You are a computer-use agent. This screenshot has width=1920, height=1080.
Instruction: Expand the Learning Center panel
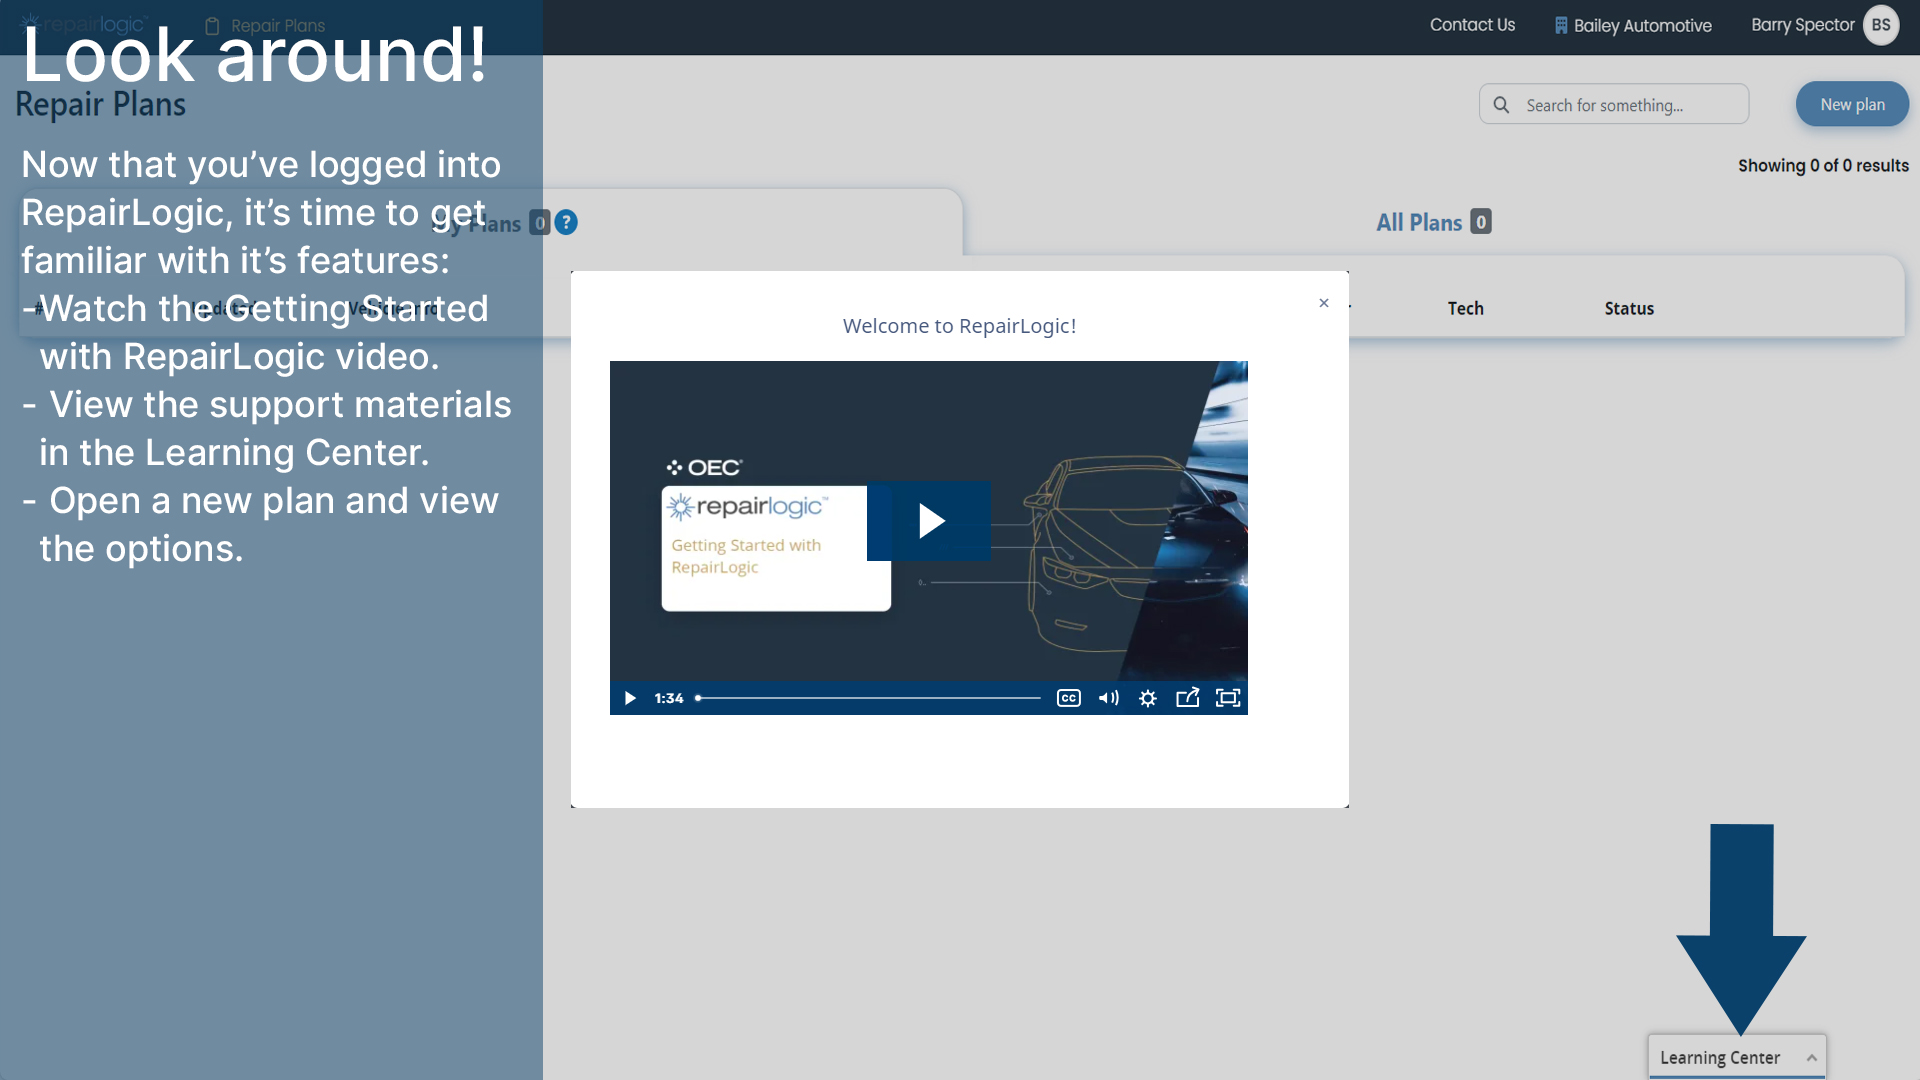pos(1737,1057)
